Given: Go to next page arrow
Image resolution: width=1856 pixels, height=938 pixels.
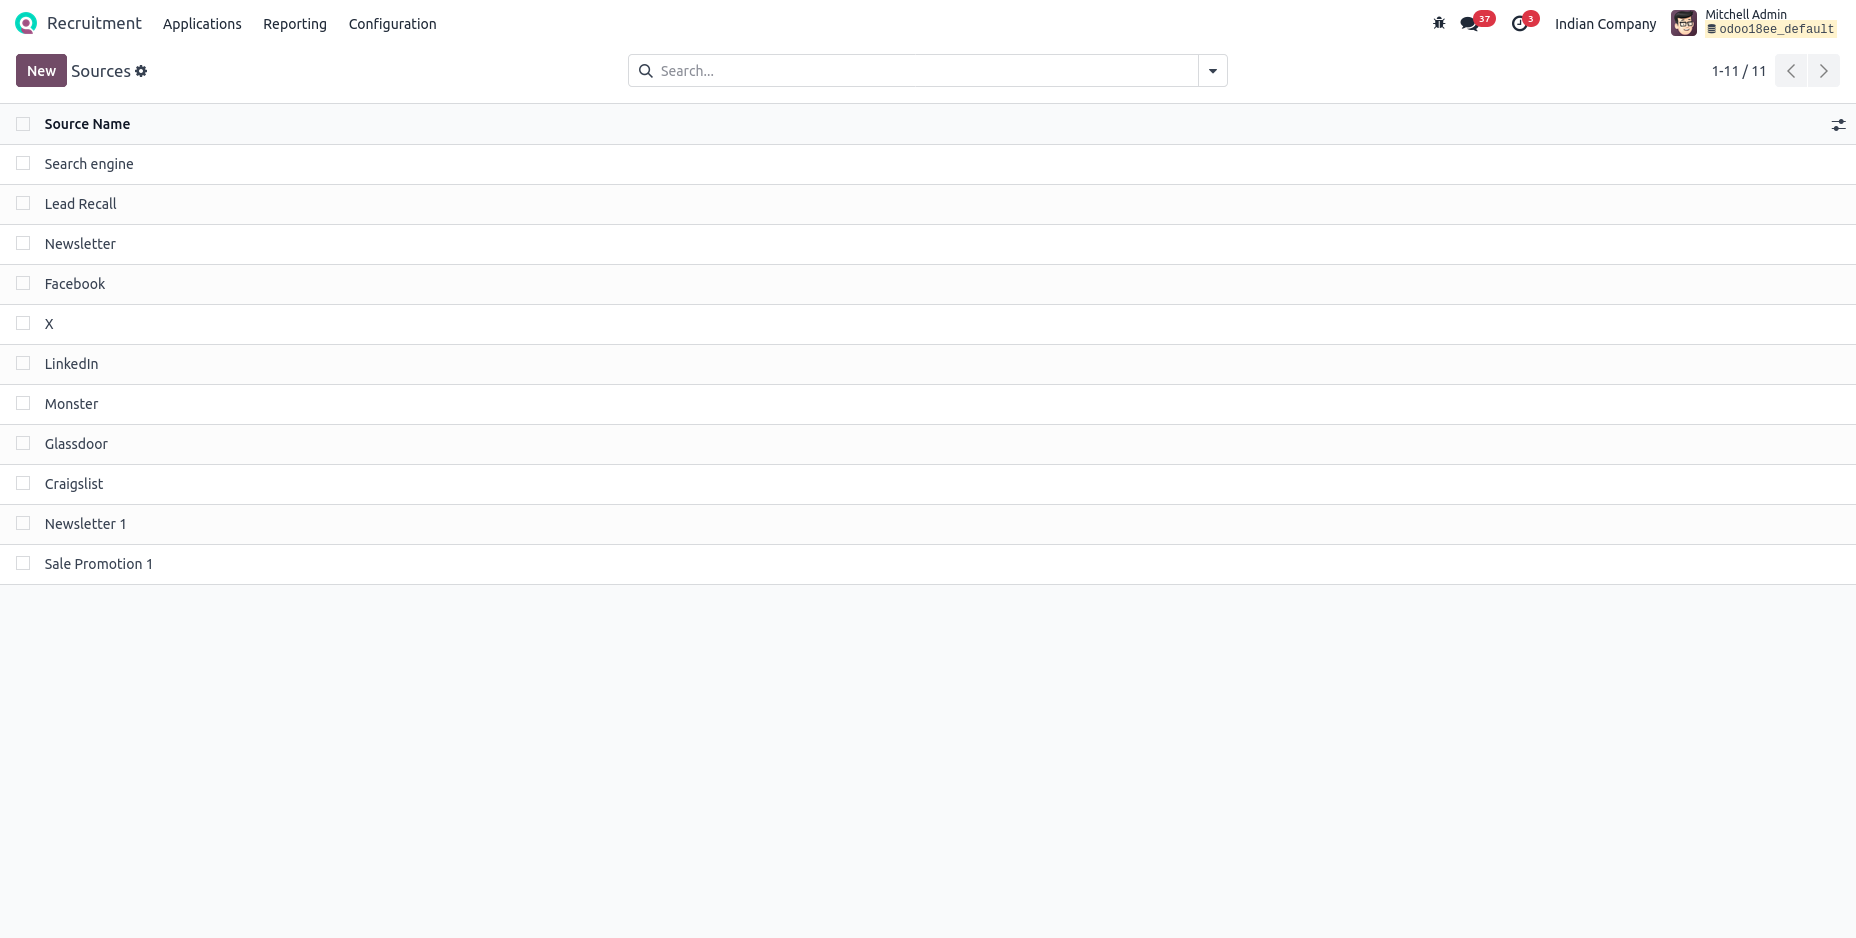Looking at the screenshot, I should (x=1824, y=71).
